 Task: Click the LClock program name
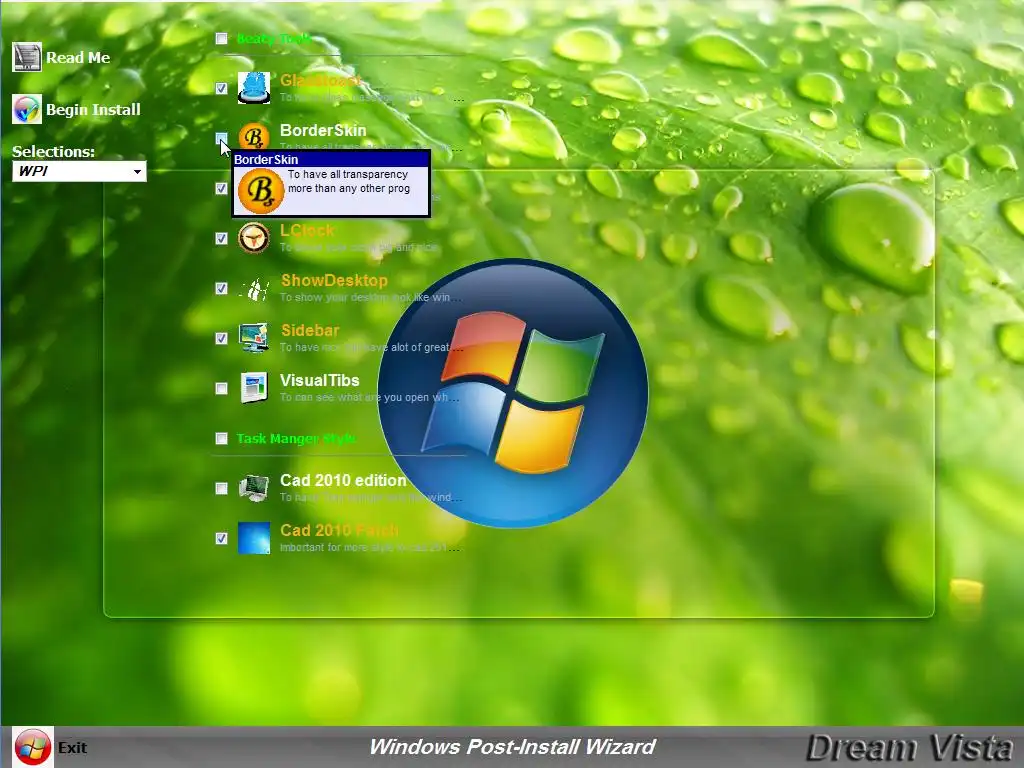(307, 231)
